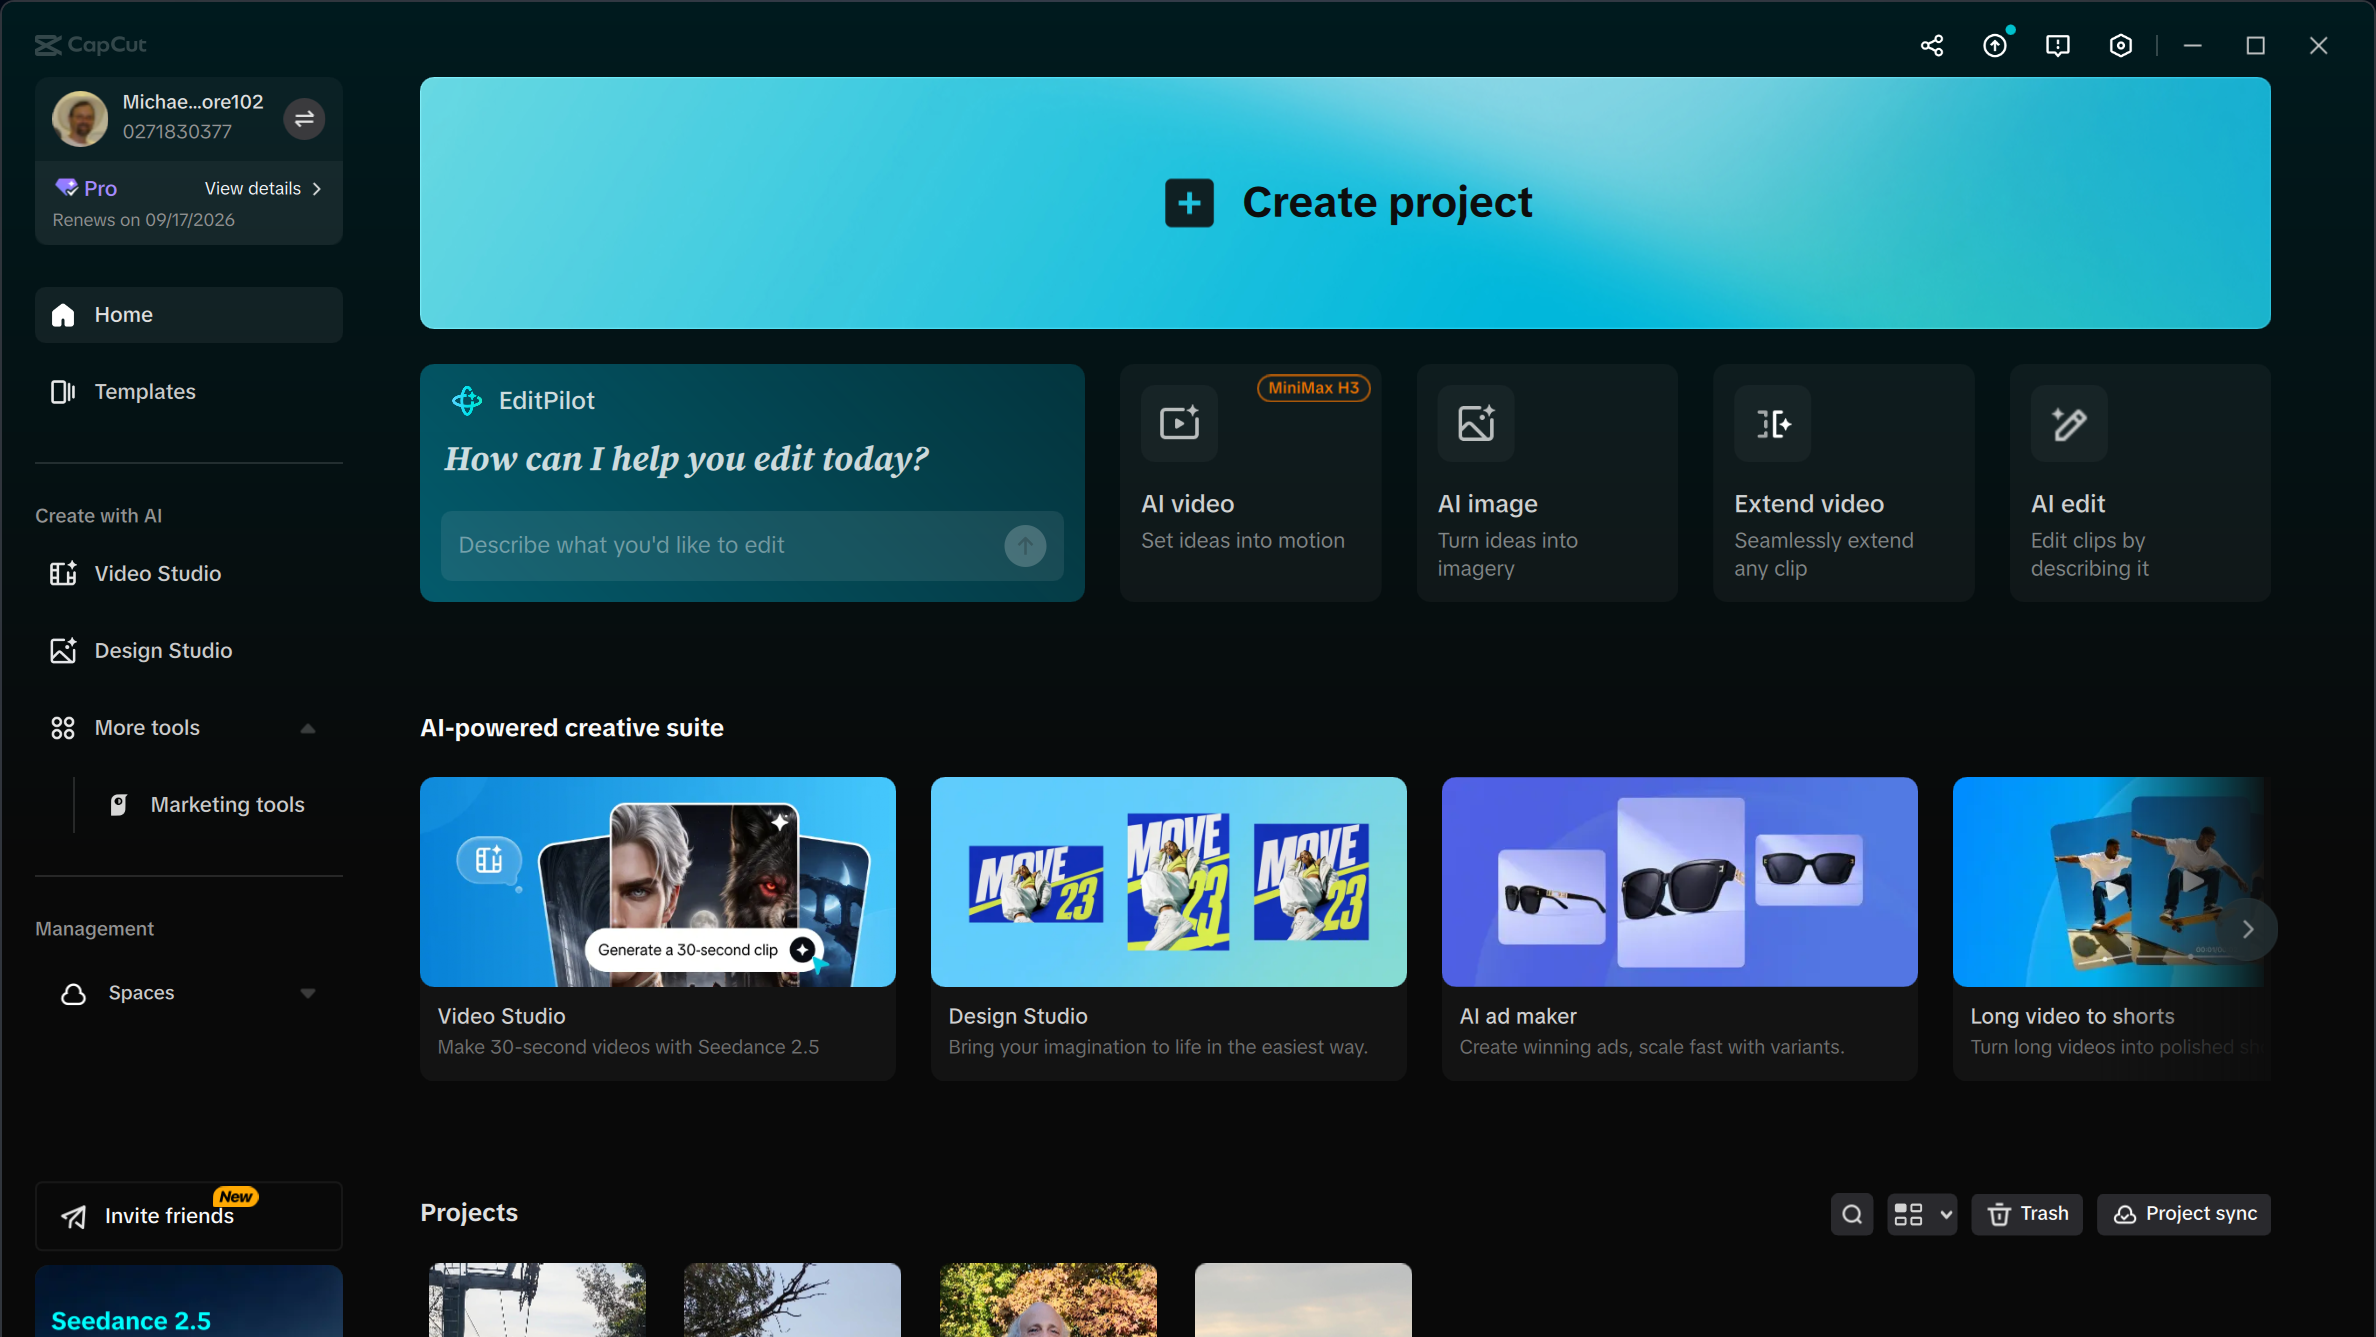Expand the Spaces dropdown
The image size is (2376, 1337).
point(308,993)
